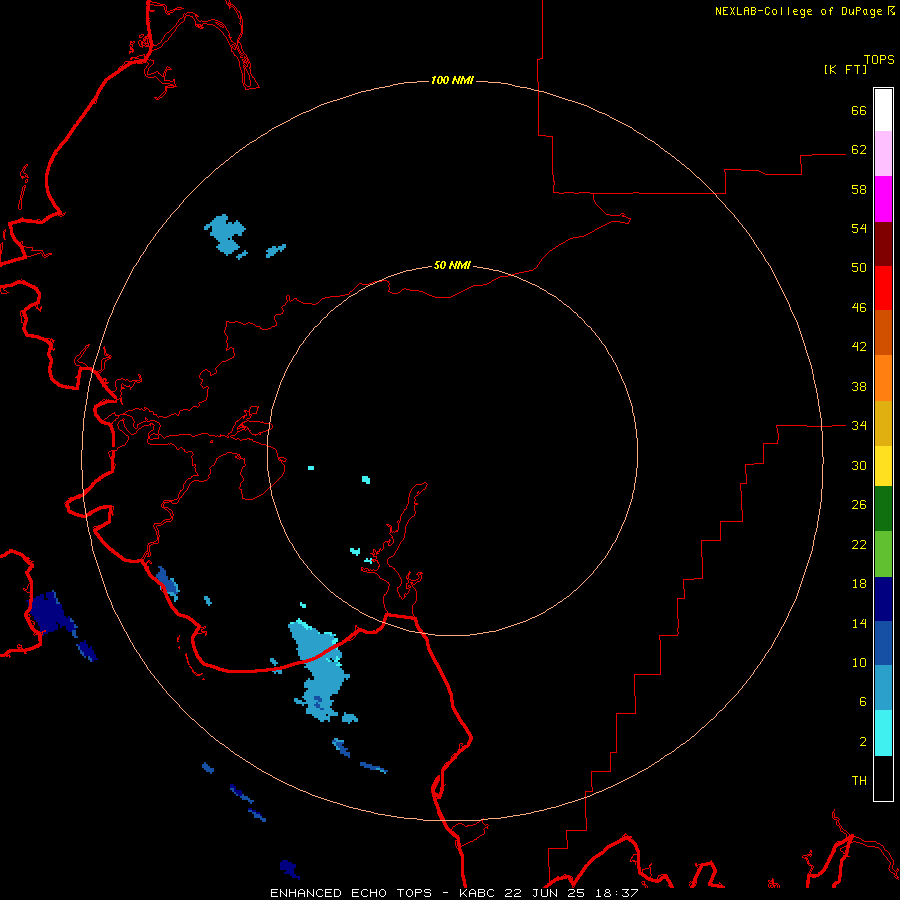Pick the dark green legend band
The image size is (900, 900).
click(883, 509)
